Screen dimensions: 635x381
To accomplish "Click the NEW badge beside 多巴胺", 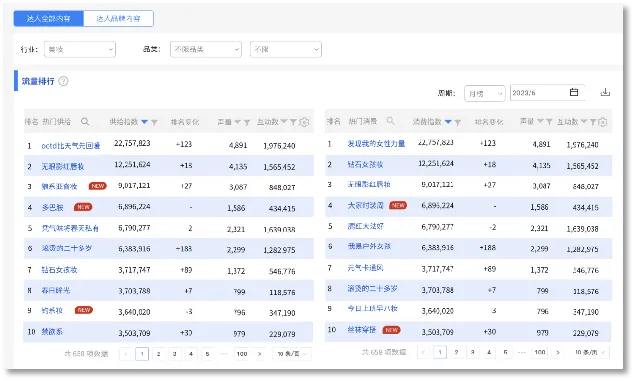I will coord(83,207).
